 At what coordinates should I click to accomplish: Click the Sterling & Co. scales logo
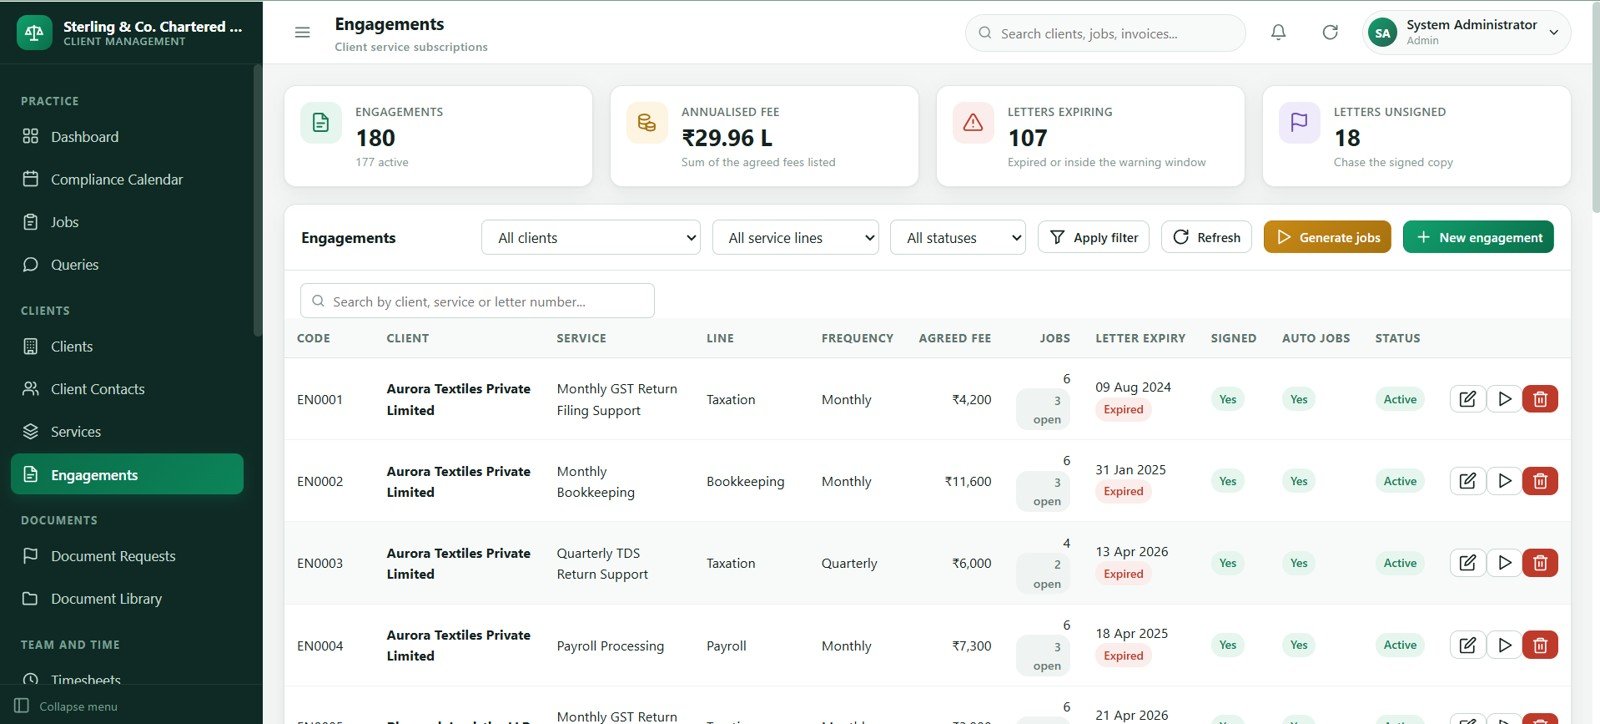pyautogui.click(x=35, y=32)
